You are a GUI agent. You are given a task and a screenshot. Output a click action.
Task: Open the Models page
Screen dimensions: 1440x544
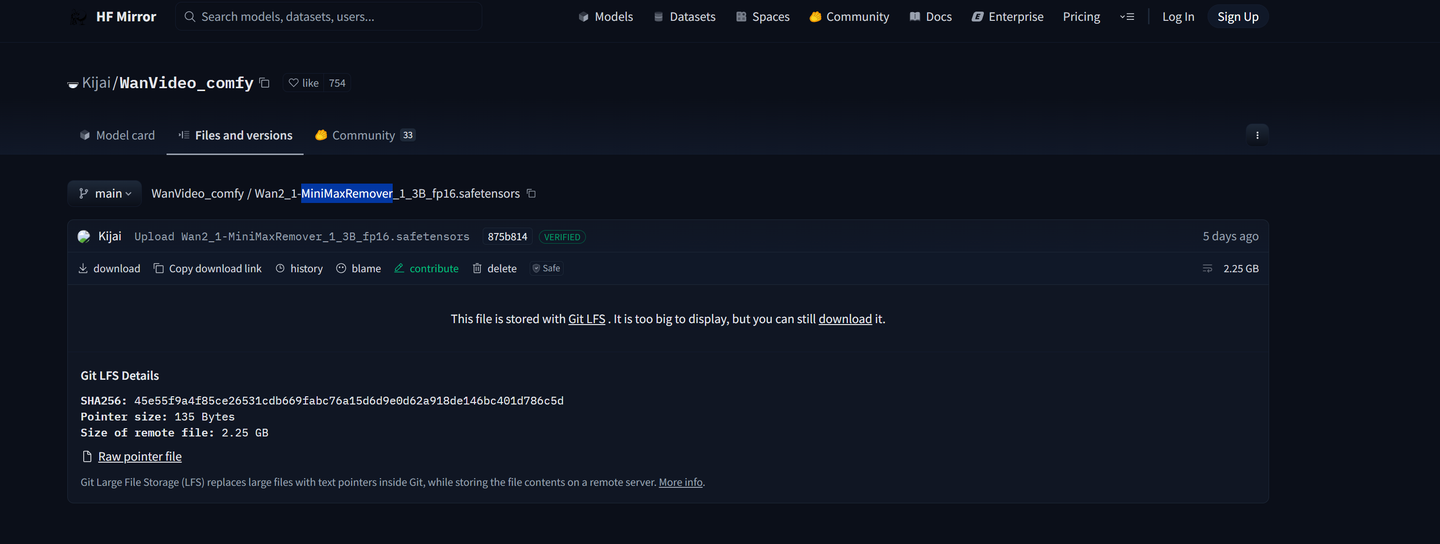(x=605, y=17)
